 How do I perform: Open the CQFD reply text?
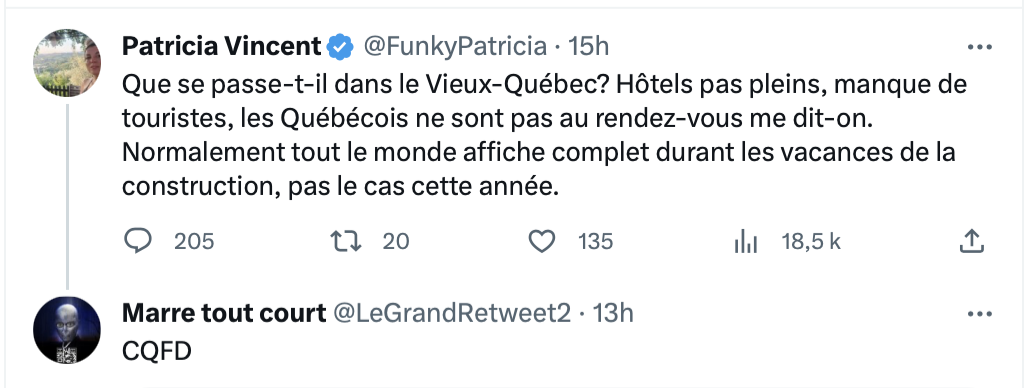(157, 351)
